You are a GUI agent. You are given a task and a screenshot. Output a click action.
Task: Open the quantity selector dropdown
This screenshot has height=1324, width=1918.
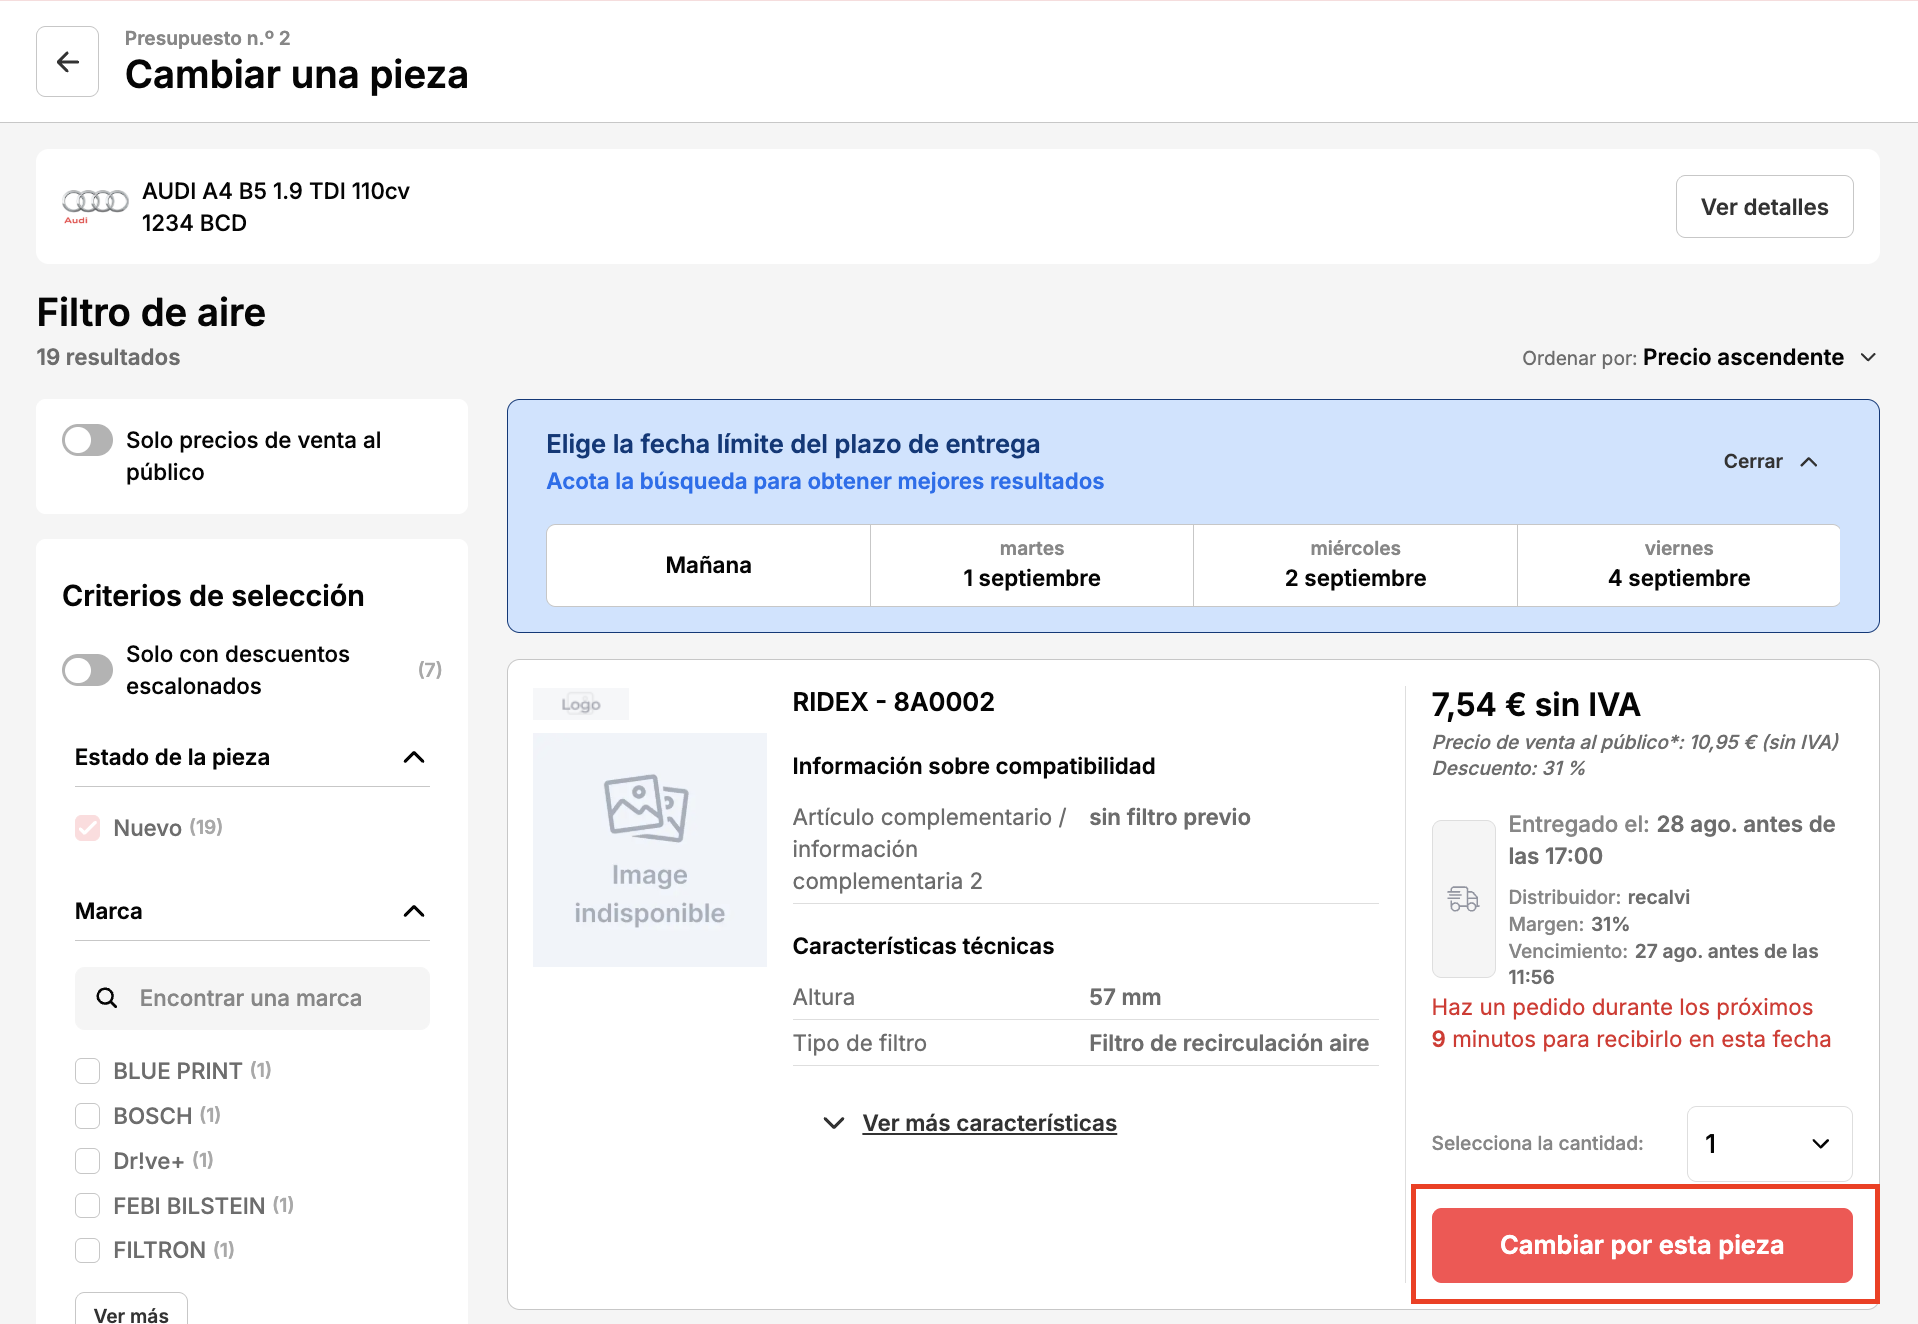tap(1769, 1144)
